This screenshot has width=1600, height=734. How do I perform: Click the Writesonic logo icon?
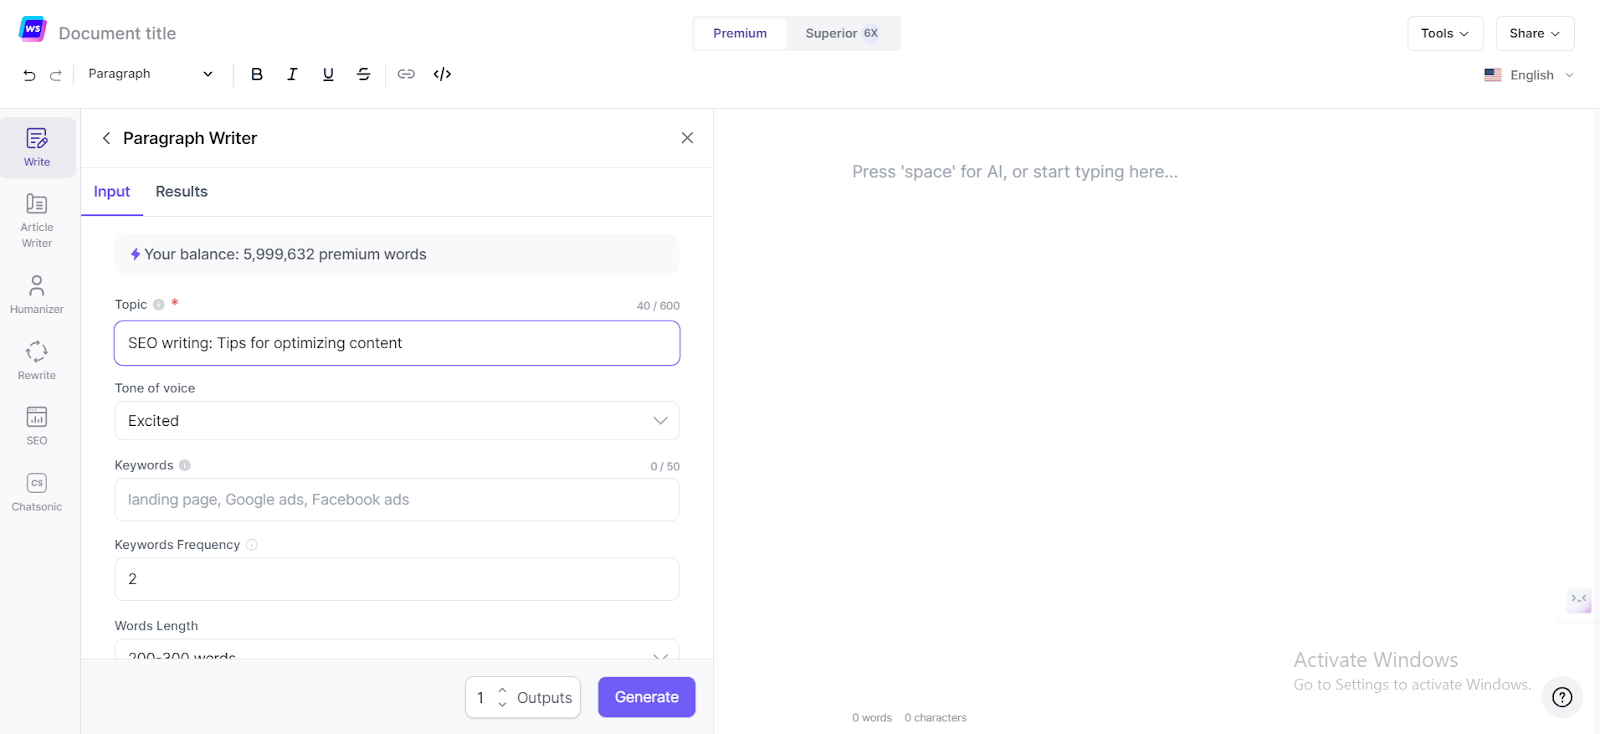coord(32,29)
